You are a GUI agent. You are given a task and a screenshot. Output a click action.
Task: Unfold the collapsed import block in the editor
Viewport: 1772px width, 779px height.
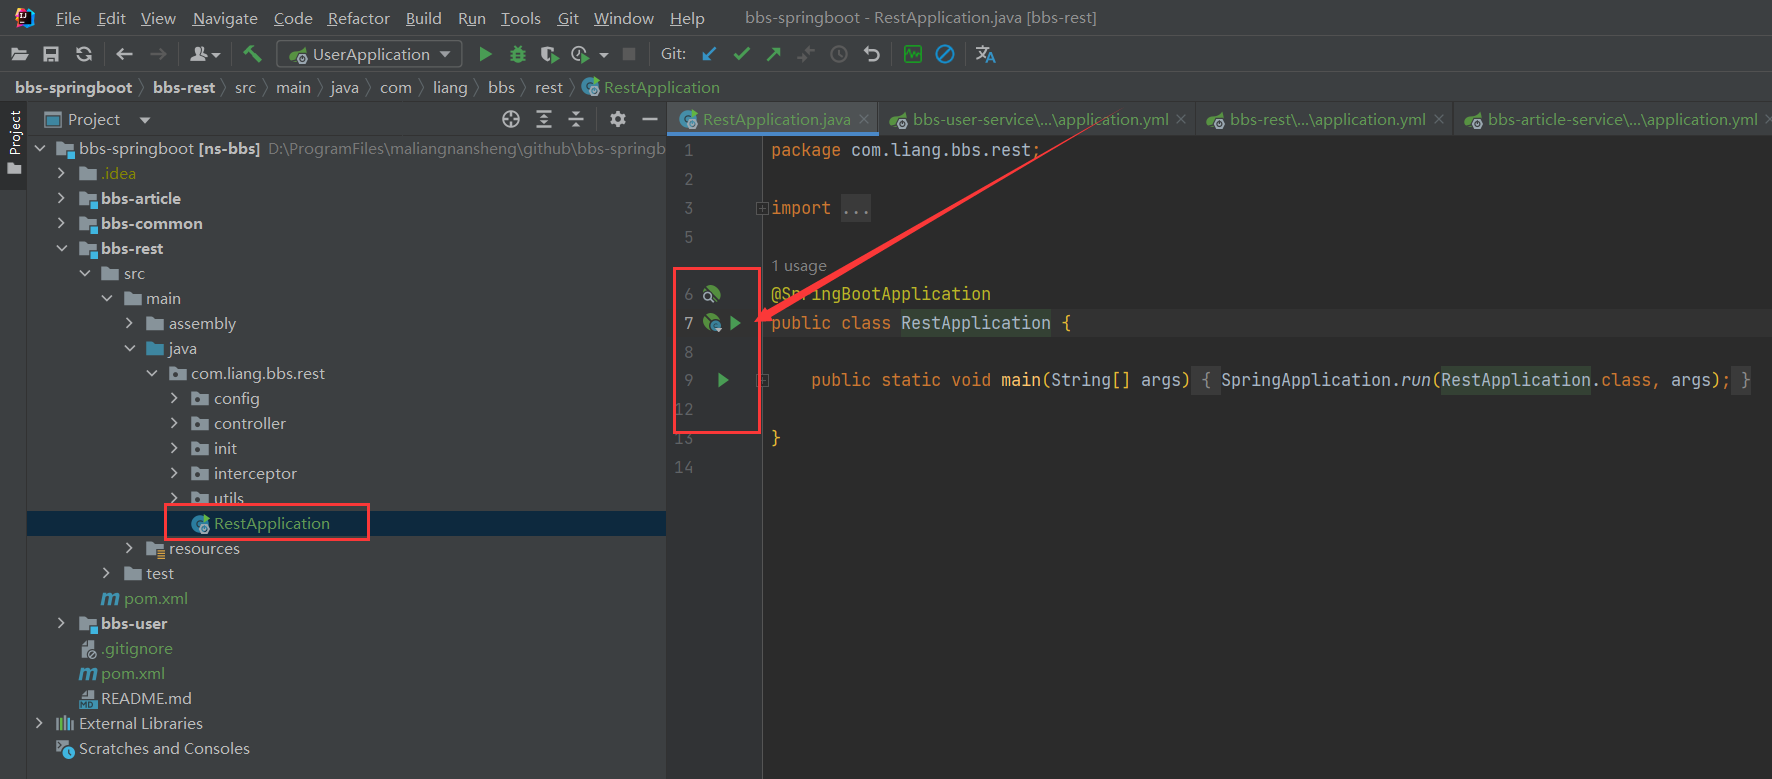point(762,208)
